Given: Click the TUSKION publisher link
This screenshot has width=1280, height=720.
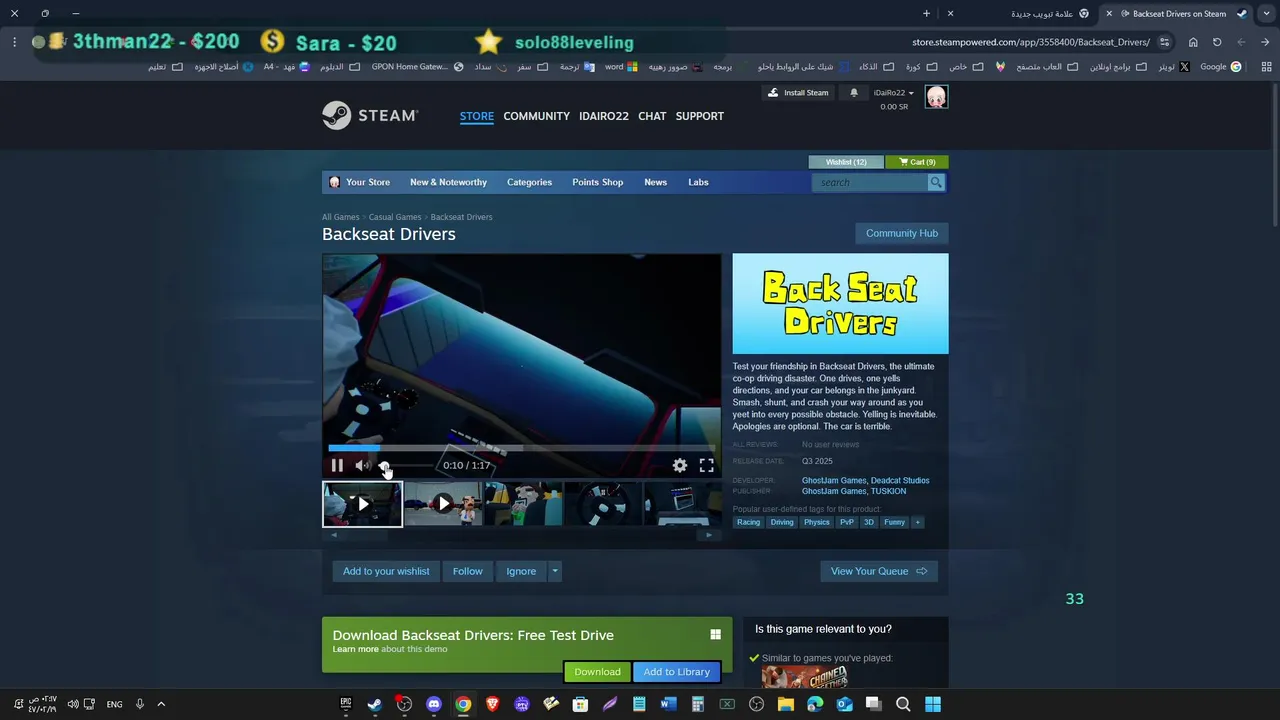Looking at the screenshot, I should pos(888,491).
